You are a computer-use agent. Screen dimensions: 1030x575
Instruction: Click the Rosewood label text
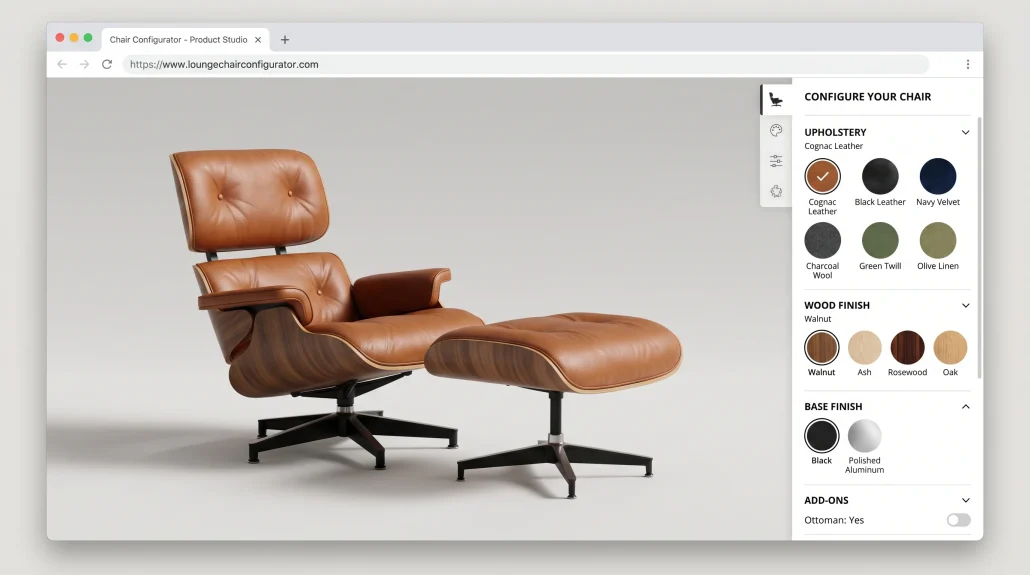coord(907,372)
